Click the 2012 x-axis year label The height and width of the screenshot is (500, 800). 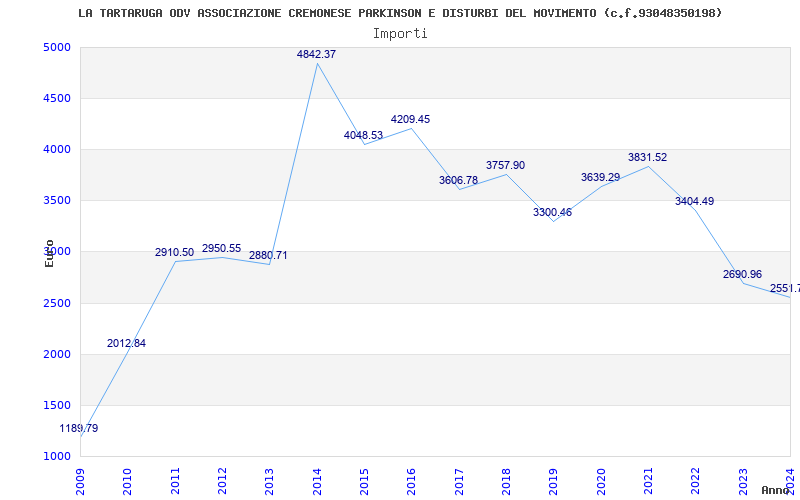[x=222, y=481]
